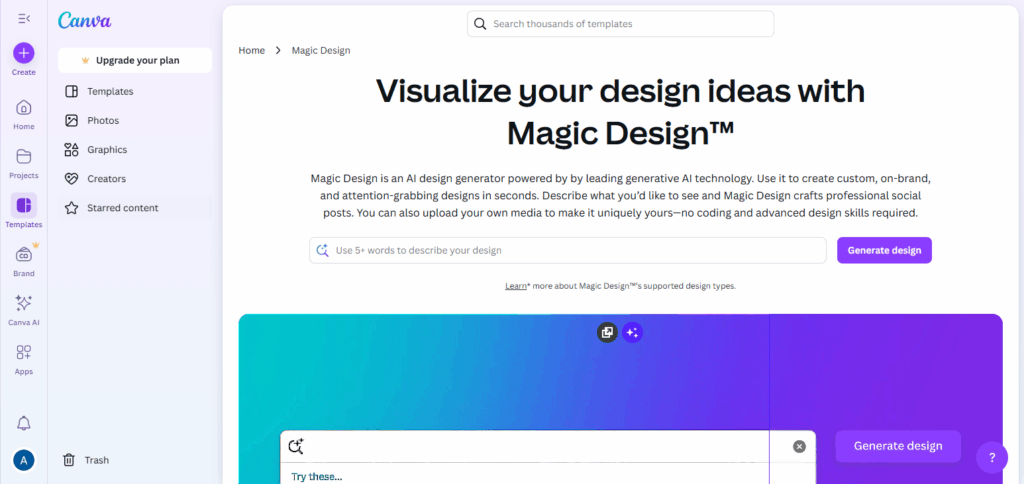Open Starred content menu entry
Viewport: 1024px width, 484px height.
tap(135, 208)
